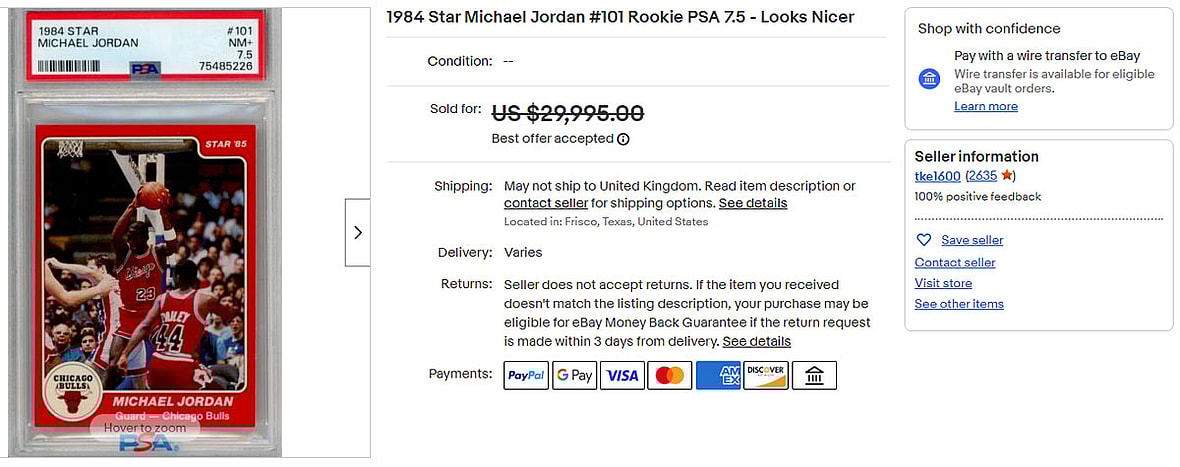This screenshot has width=1180, height=467.
Task: Click the bank transfer payment icon
Action: click(814, 375)
